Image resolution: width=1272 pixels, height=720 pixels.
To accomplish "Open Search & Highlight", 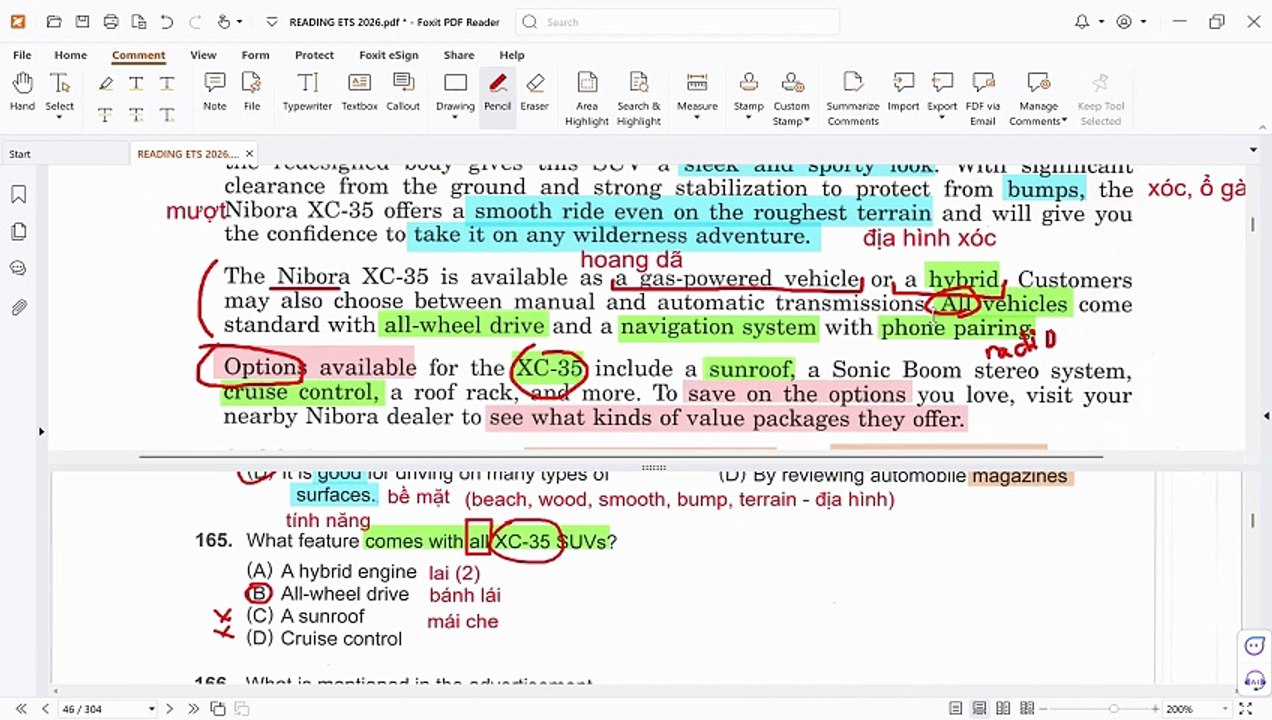I will 638,99.
